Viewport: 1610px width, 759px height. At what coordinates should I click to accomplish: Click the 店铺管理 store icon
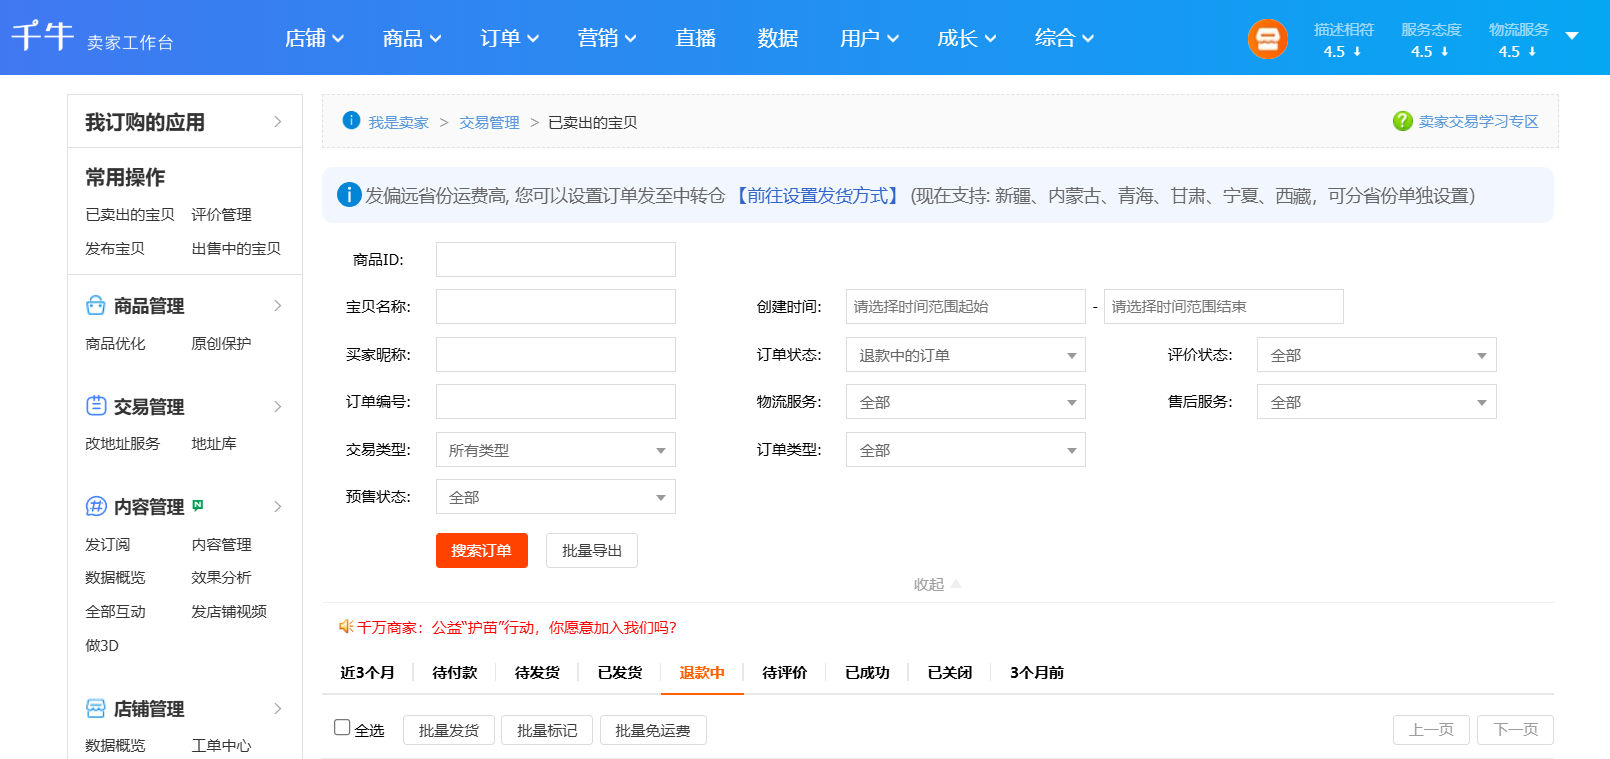[96, 708]
